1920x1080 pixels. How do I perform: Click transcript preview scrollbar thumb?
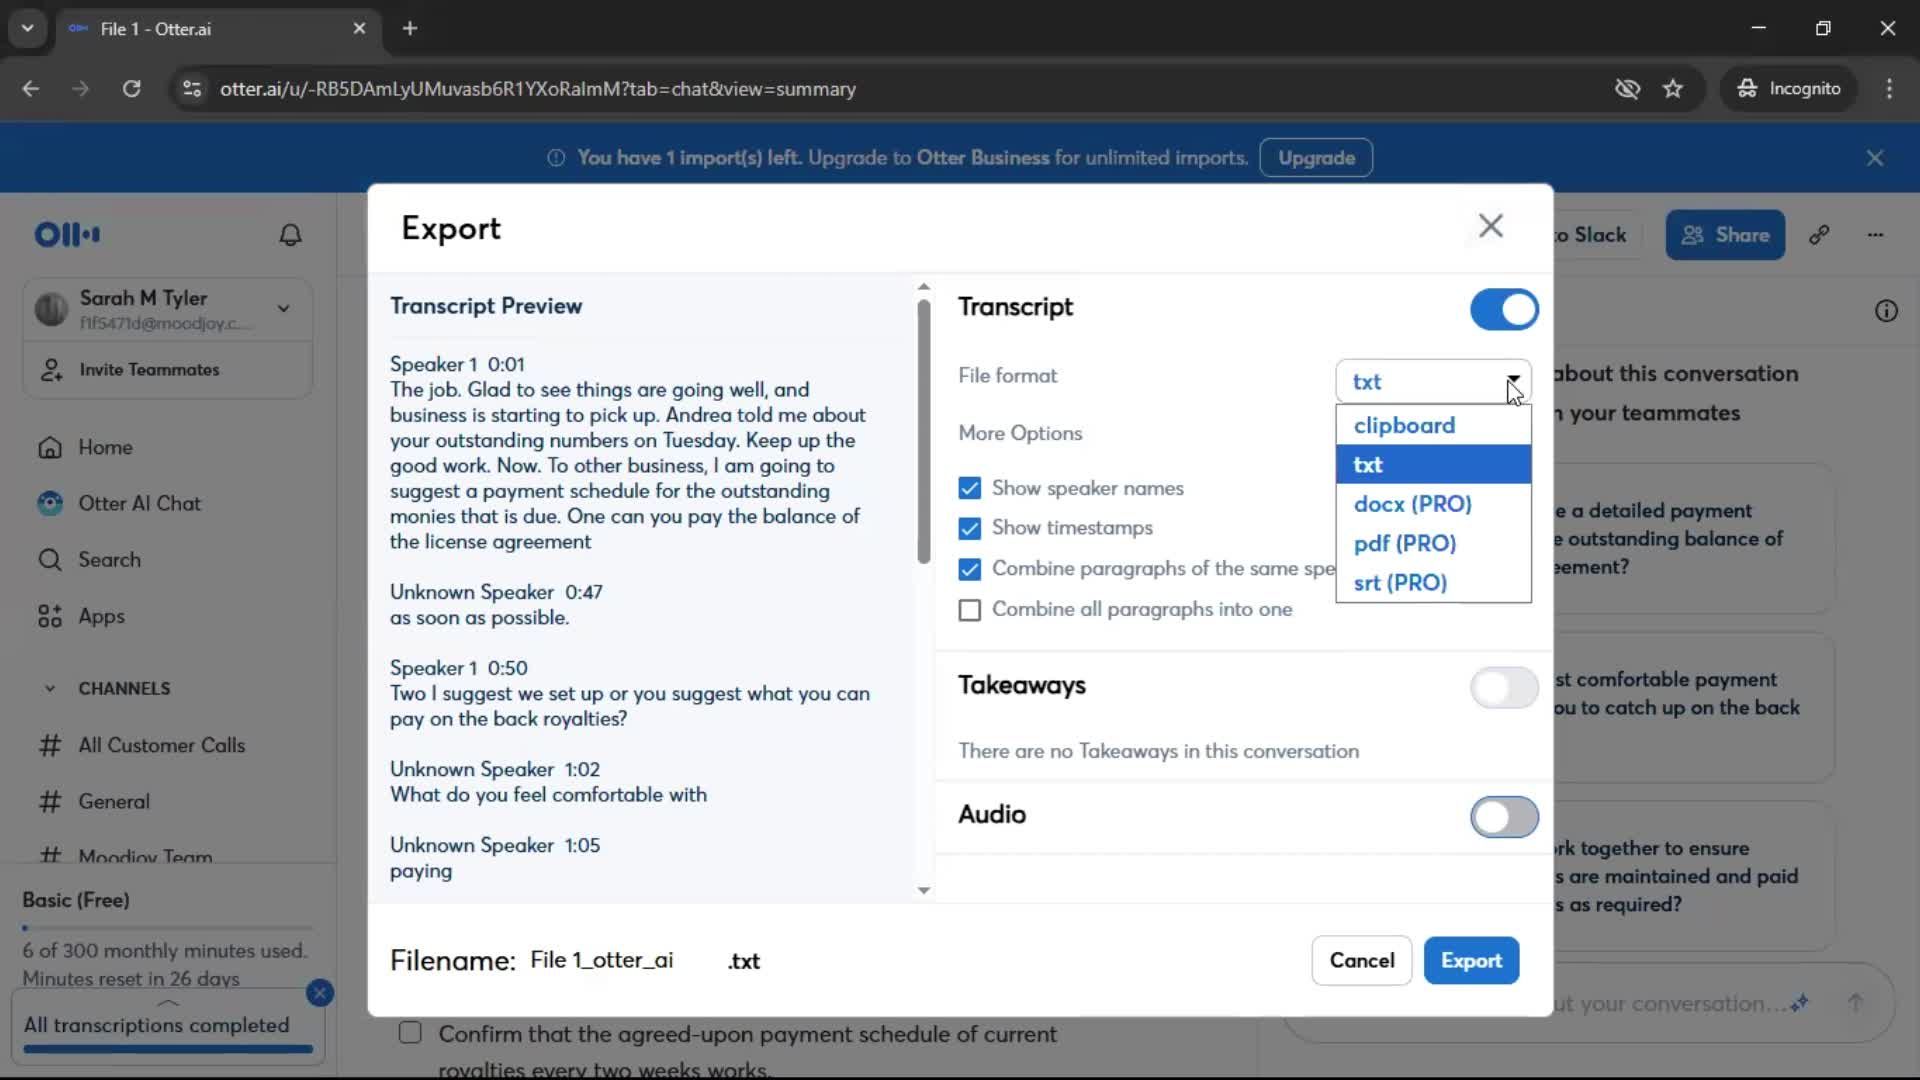tap(923, 430)
